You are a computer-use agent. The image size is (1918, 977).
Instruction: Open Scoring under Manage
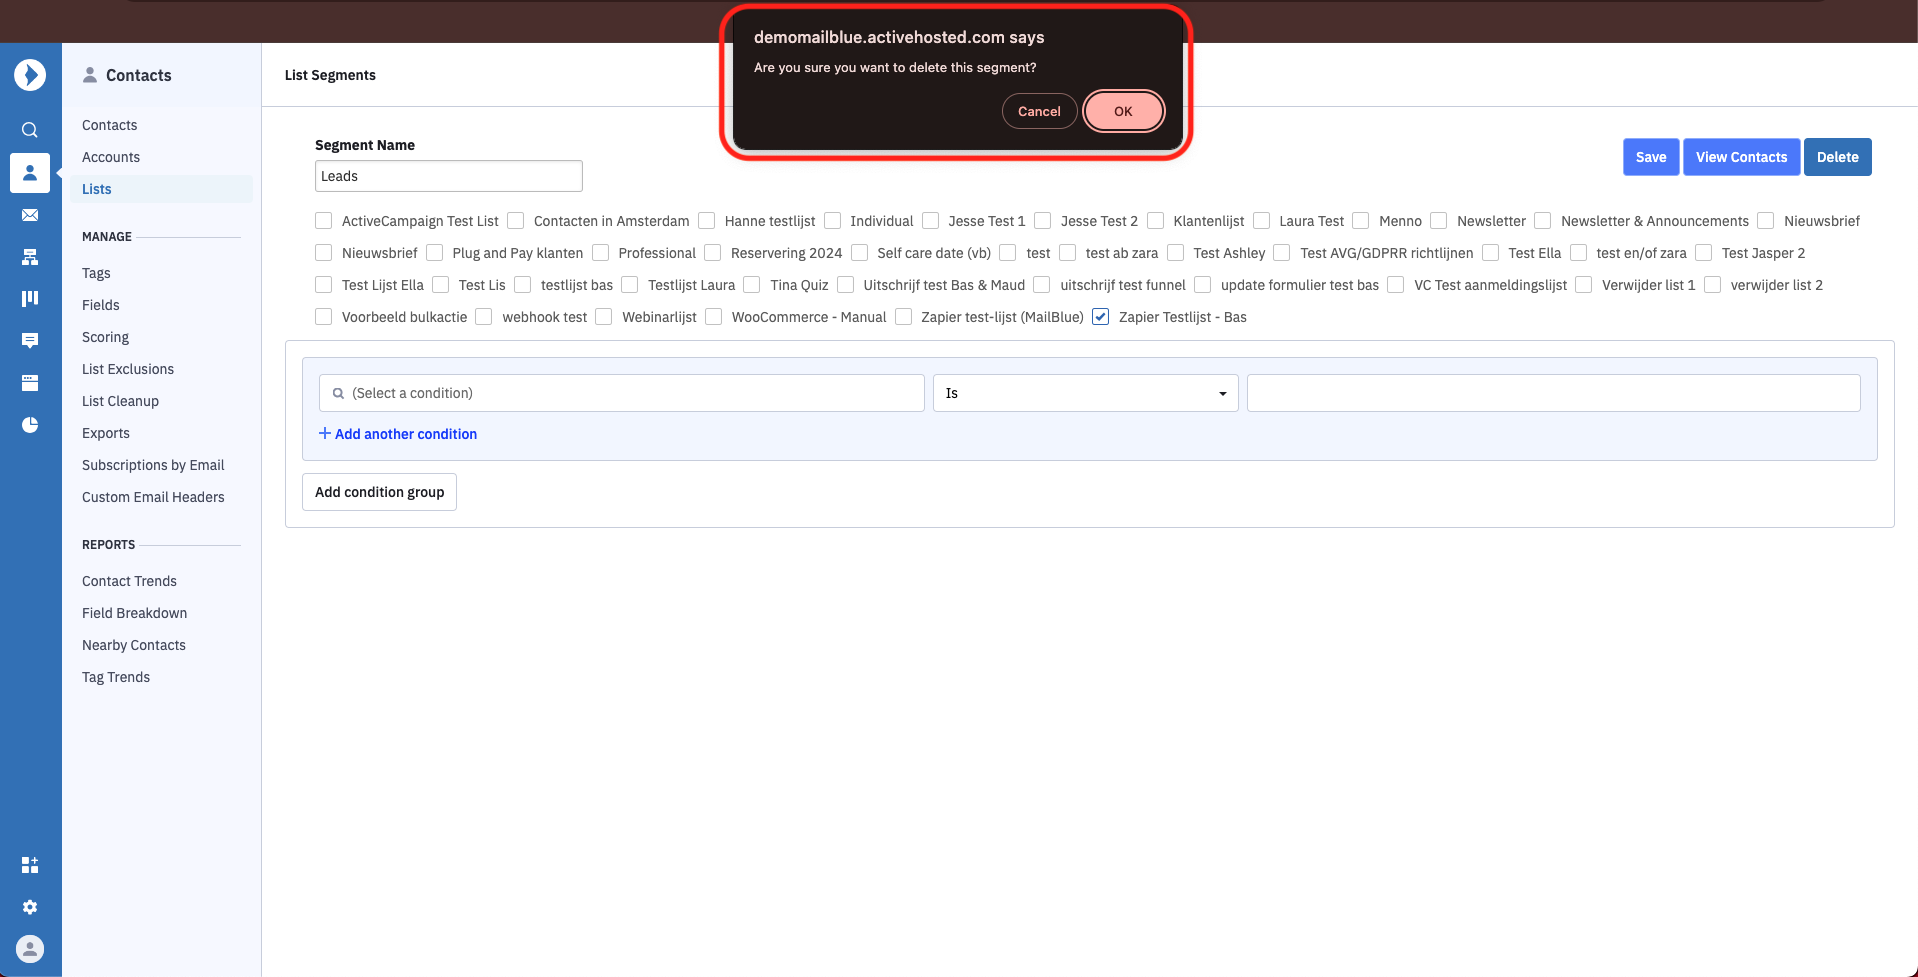click(106, 337)
